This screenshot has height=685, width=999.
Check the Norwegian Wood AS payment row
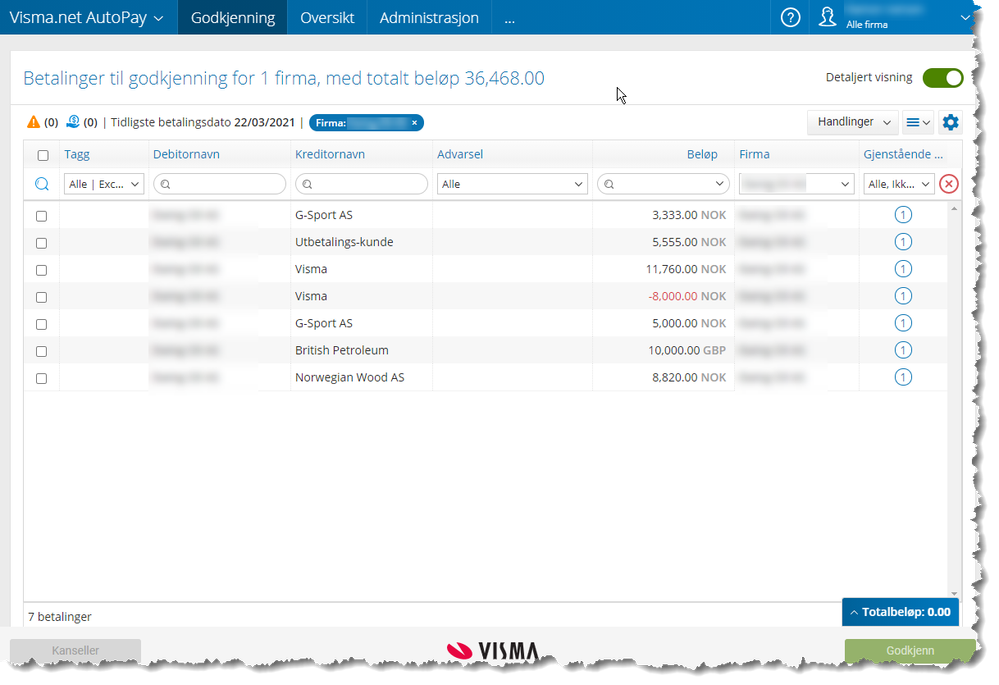[x=41, y=379]
